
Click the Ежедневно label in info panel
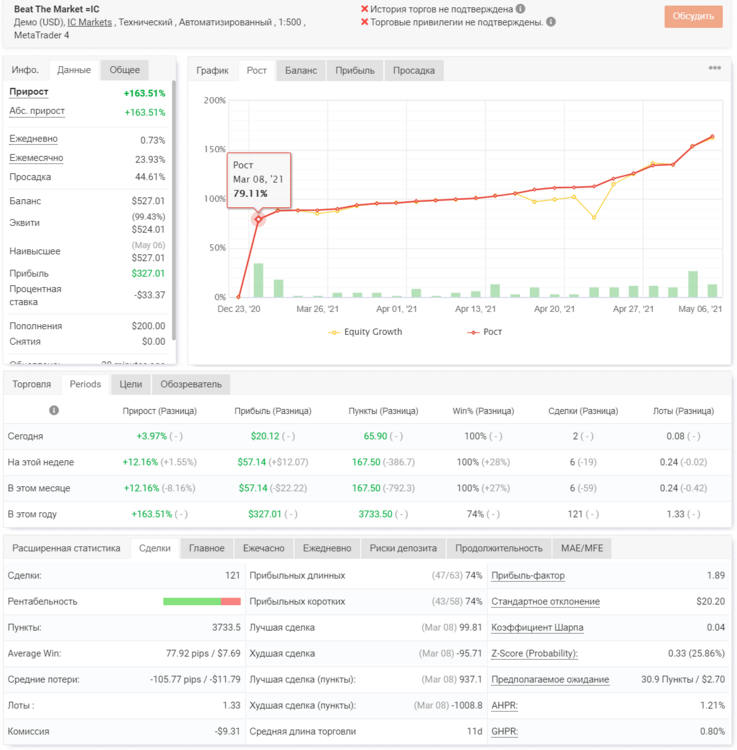click(33, 139)
